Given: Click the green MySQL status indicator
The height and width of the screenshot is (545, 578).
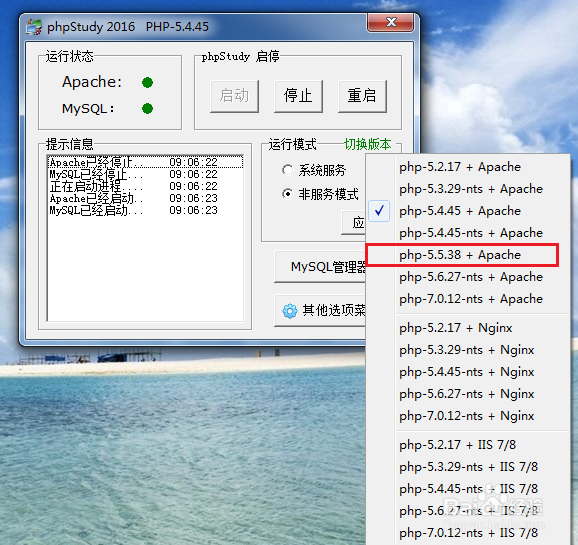Looking at the screenshot, I should [147, 109].
